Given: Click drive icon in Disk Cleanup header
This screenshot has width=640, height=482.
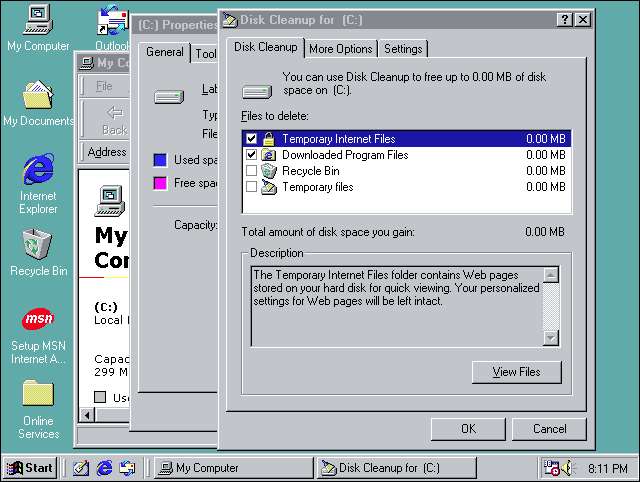Looking at the screenshot, I should pyautogui.click(x=257, y=91).
